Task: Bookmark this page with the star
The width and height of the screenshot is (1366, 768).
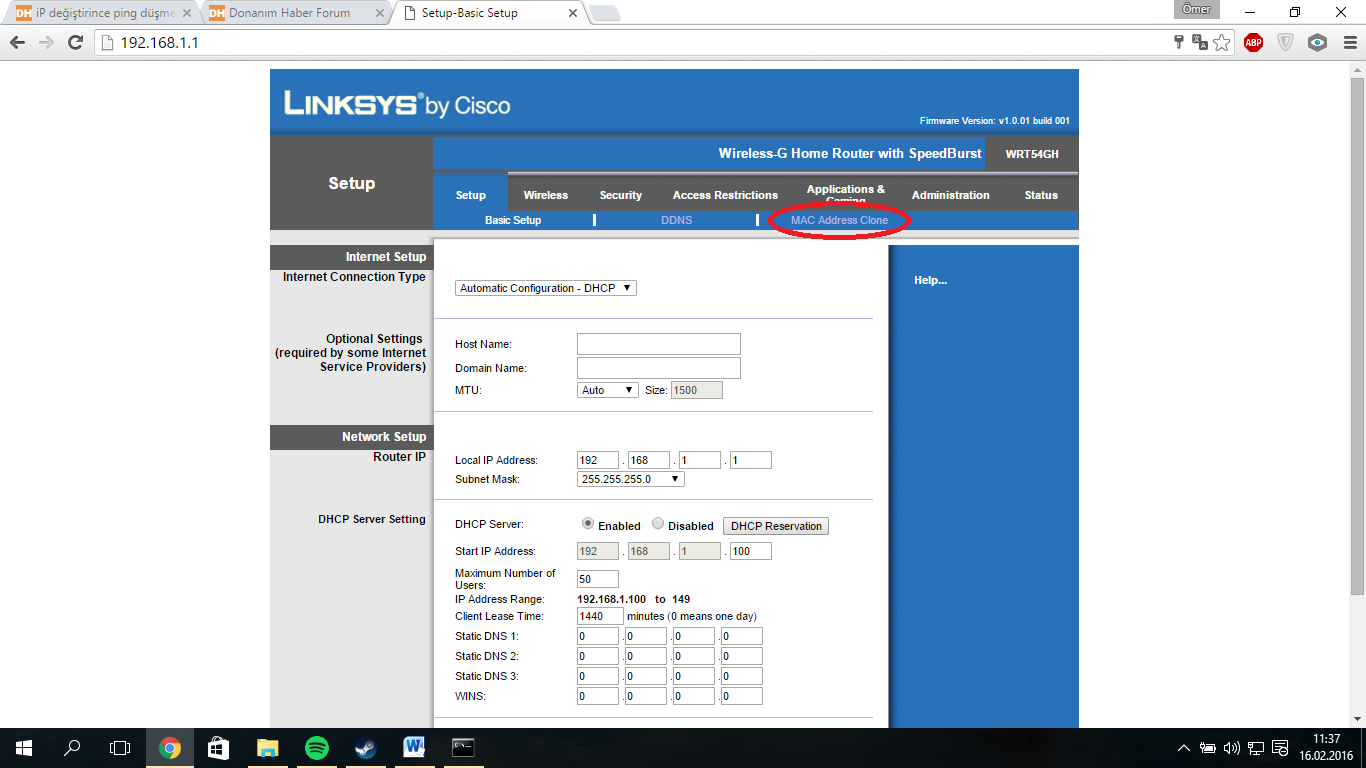Action: [x=1222, y=42]
